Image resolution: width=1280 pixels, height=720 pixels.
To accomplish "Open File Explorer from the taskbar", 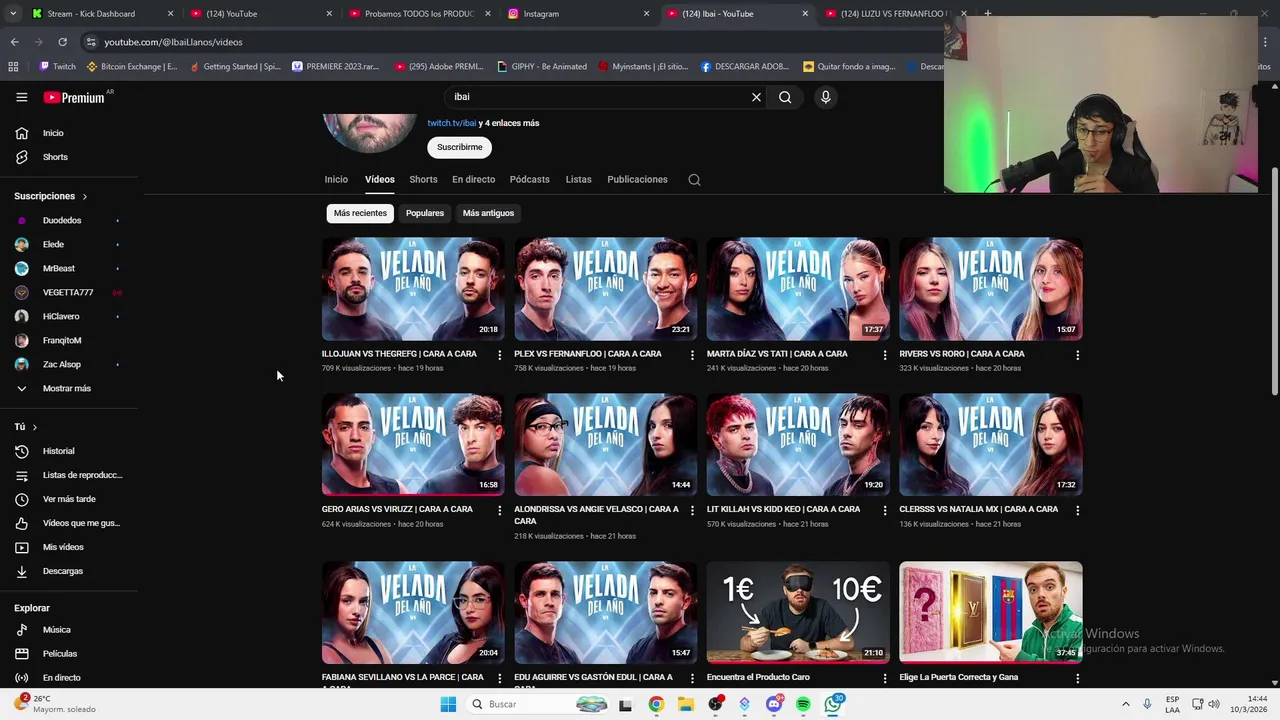I will [686, 704].
